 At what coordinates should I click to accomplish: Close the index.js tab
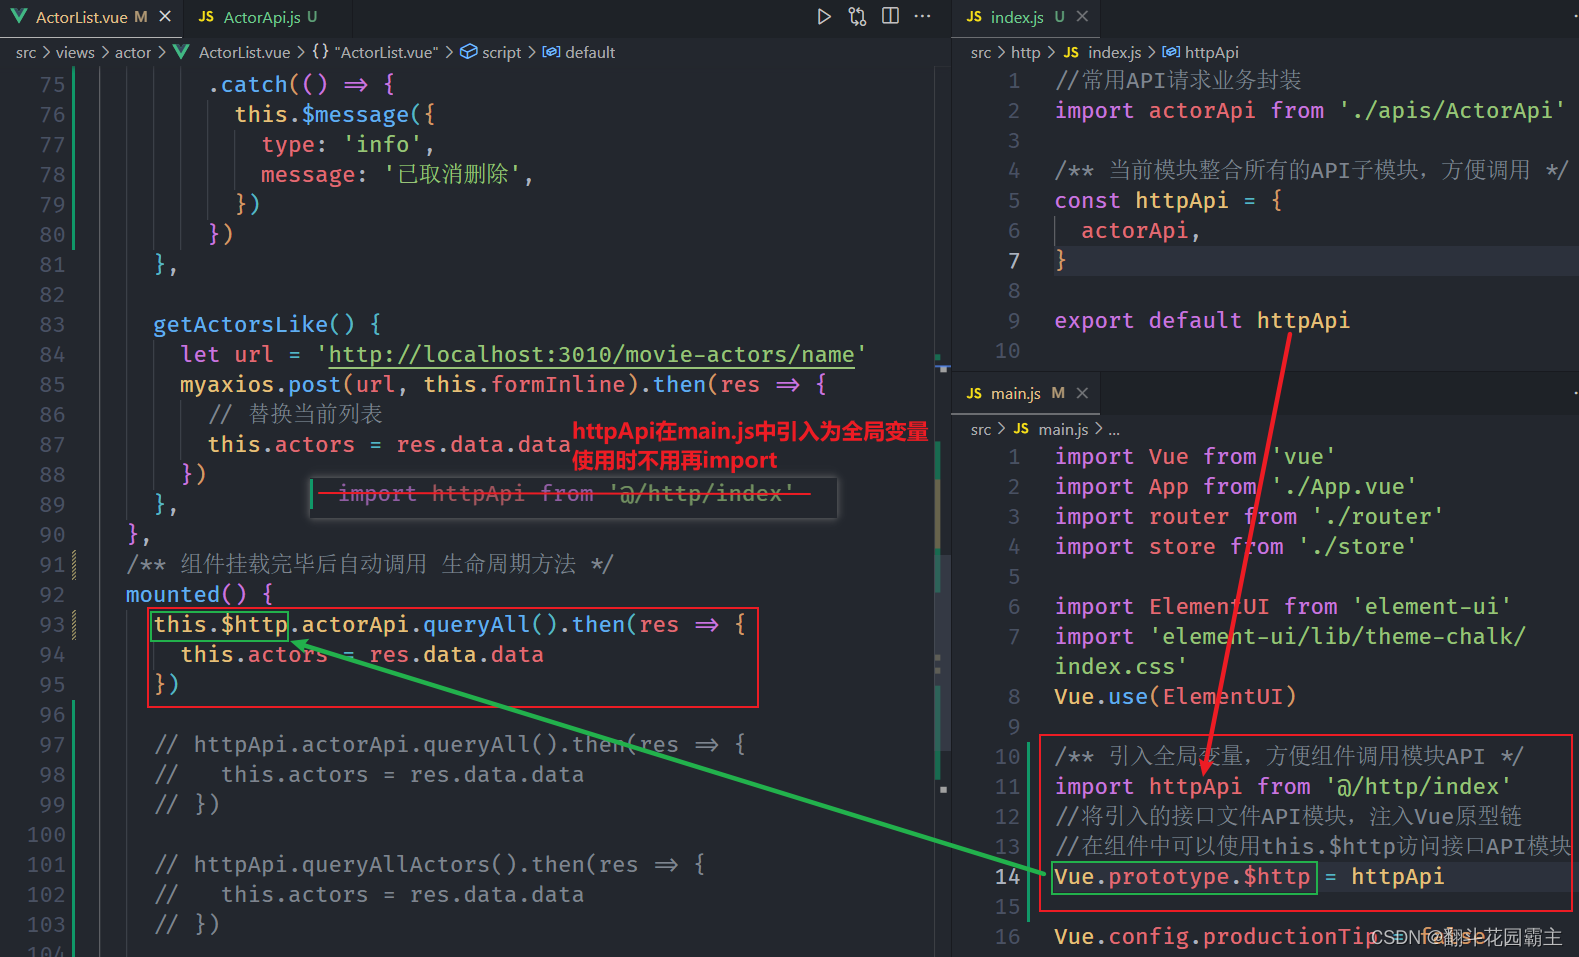[x=1082, y=17]
